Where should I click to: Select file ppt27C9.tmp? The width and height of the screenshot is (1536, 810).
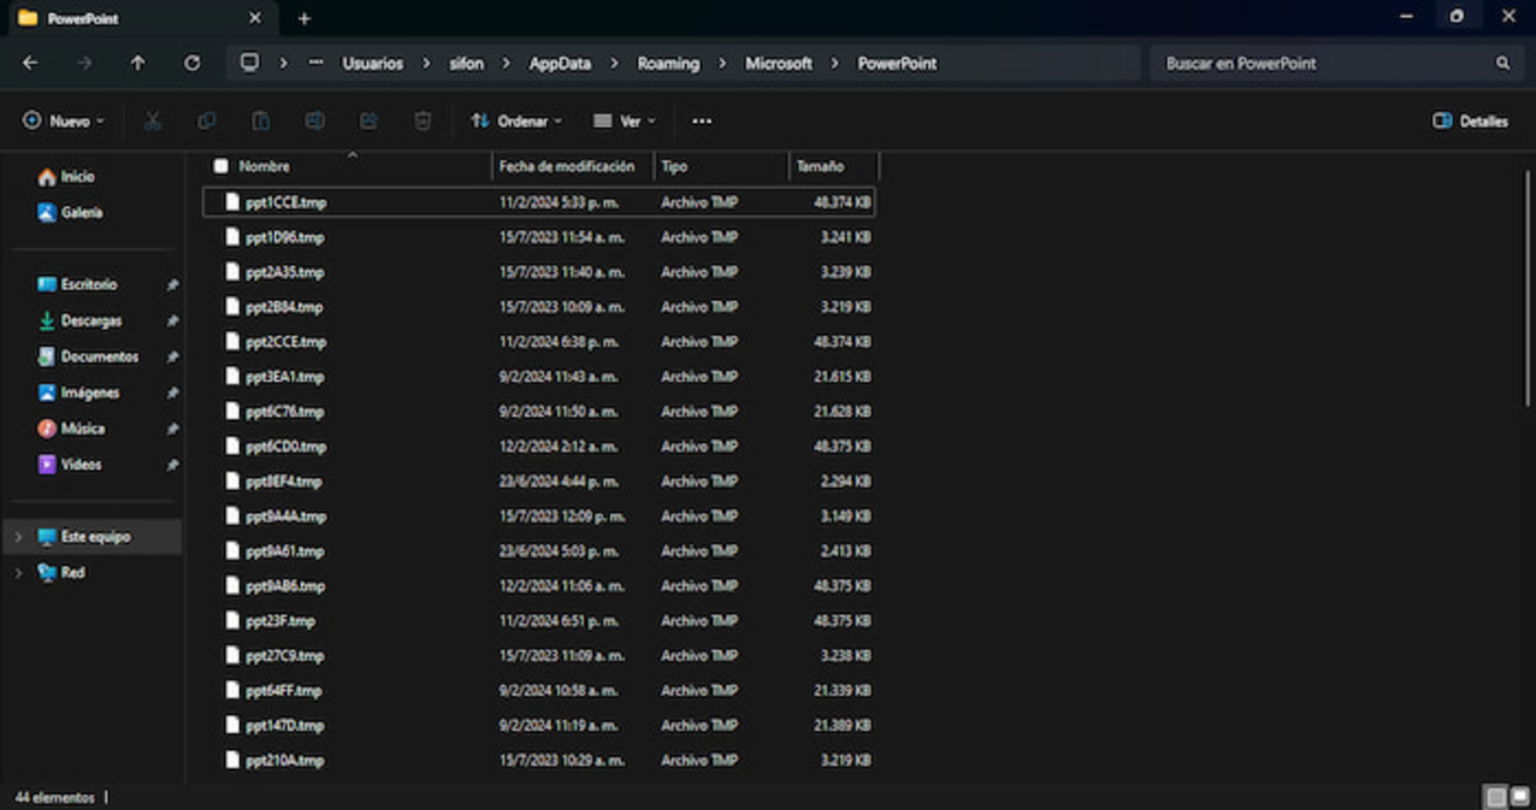click(539, 656)
